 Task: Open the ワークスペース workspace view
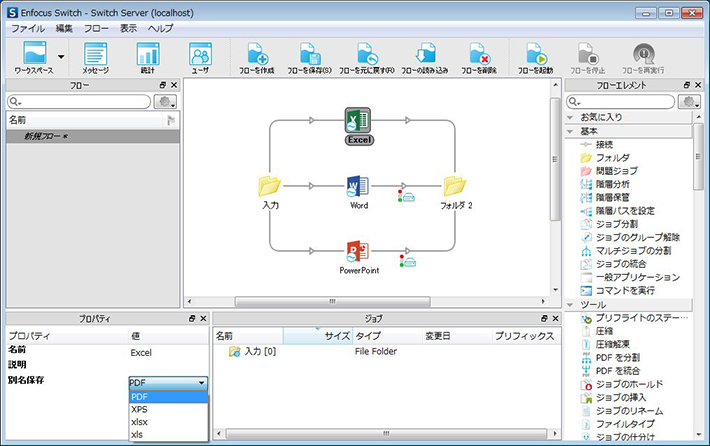click(x=34, y=58)
